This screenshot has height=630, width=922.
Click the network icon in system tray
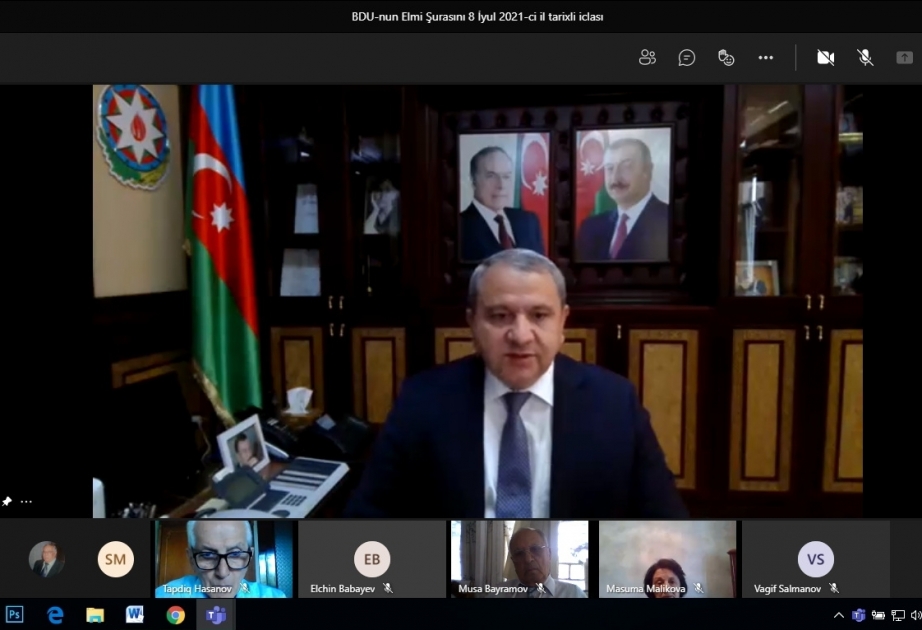pos(898,615)
